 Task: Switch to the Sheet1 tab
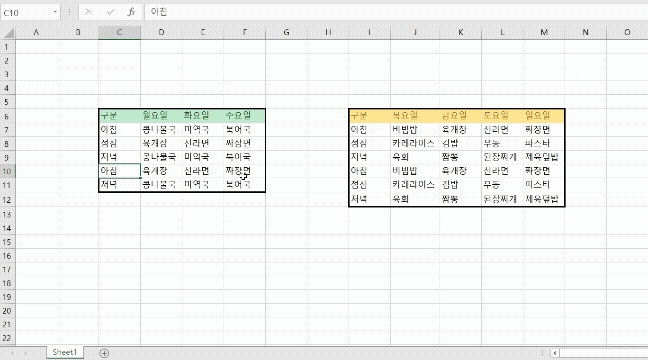[x=64, y=352]
